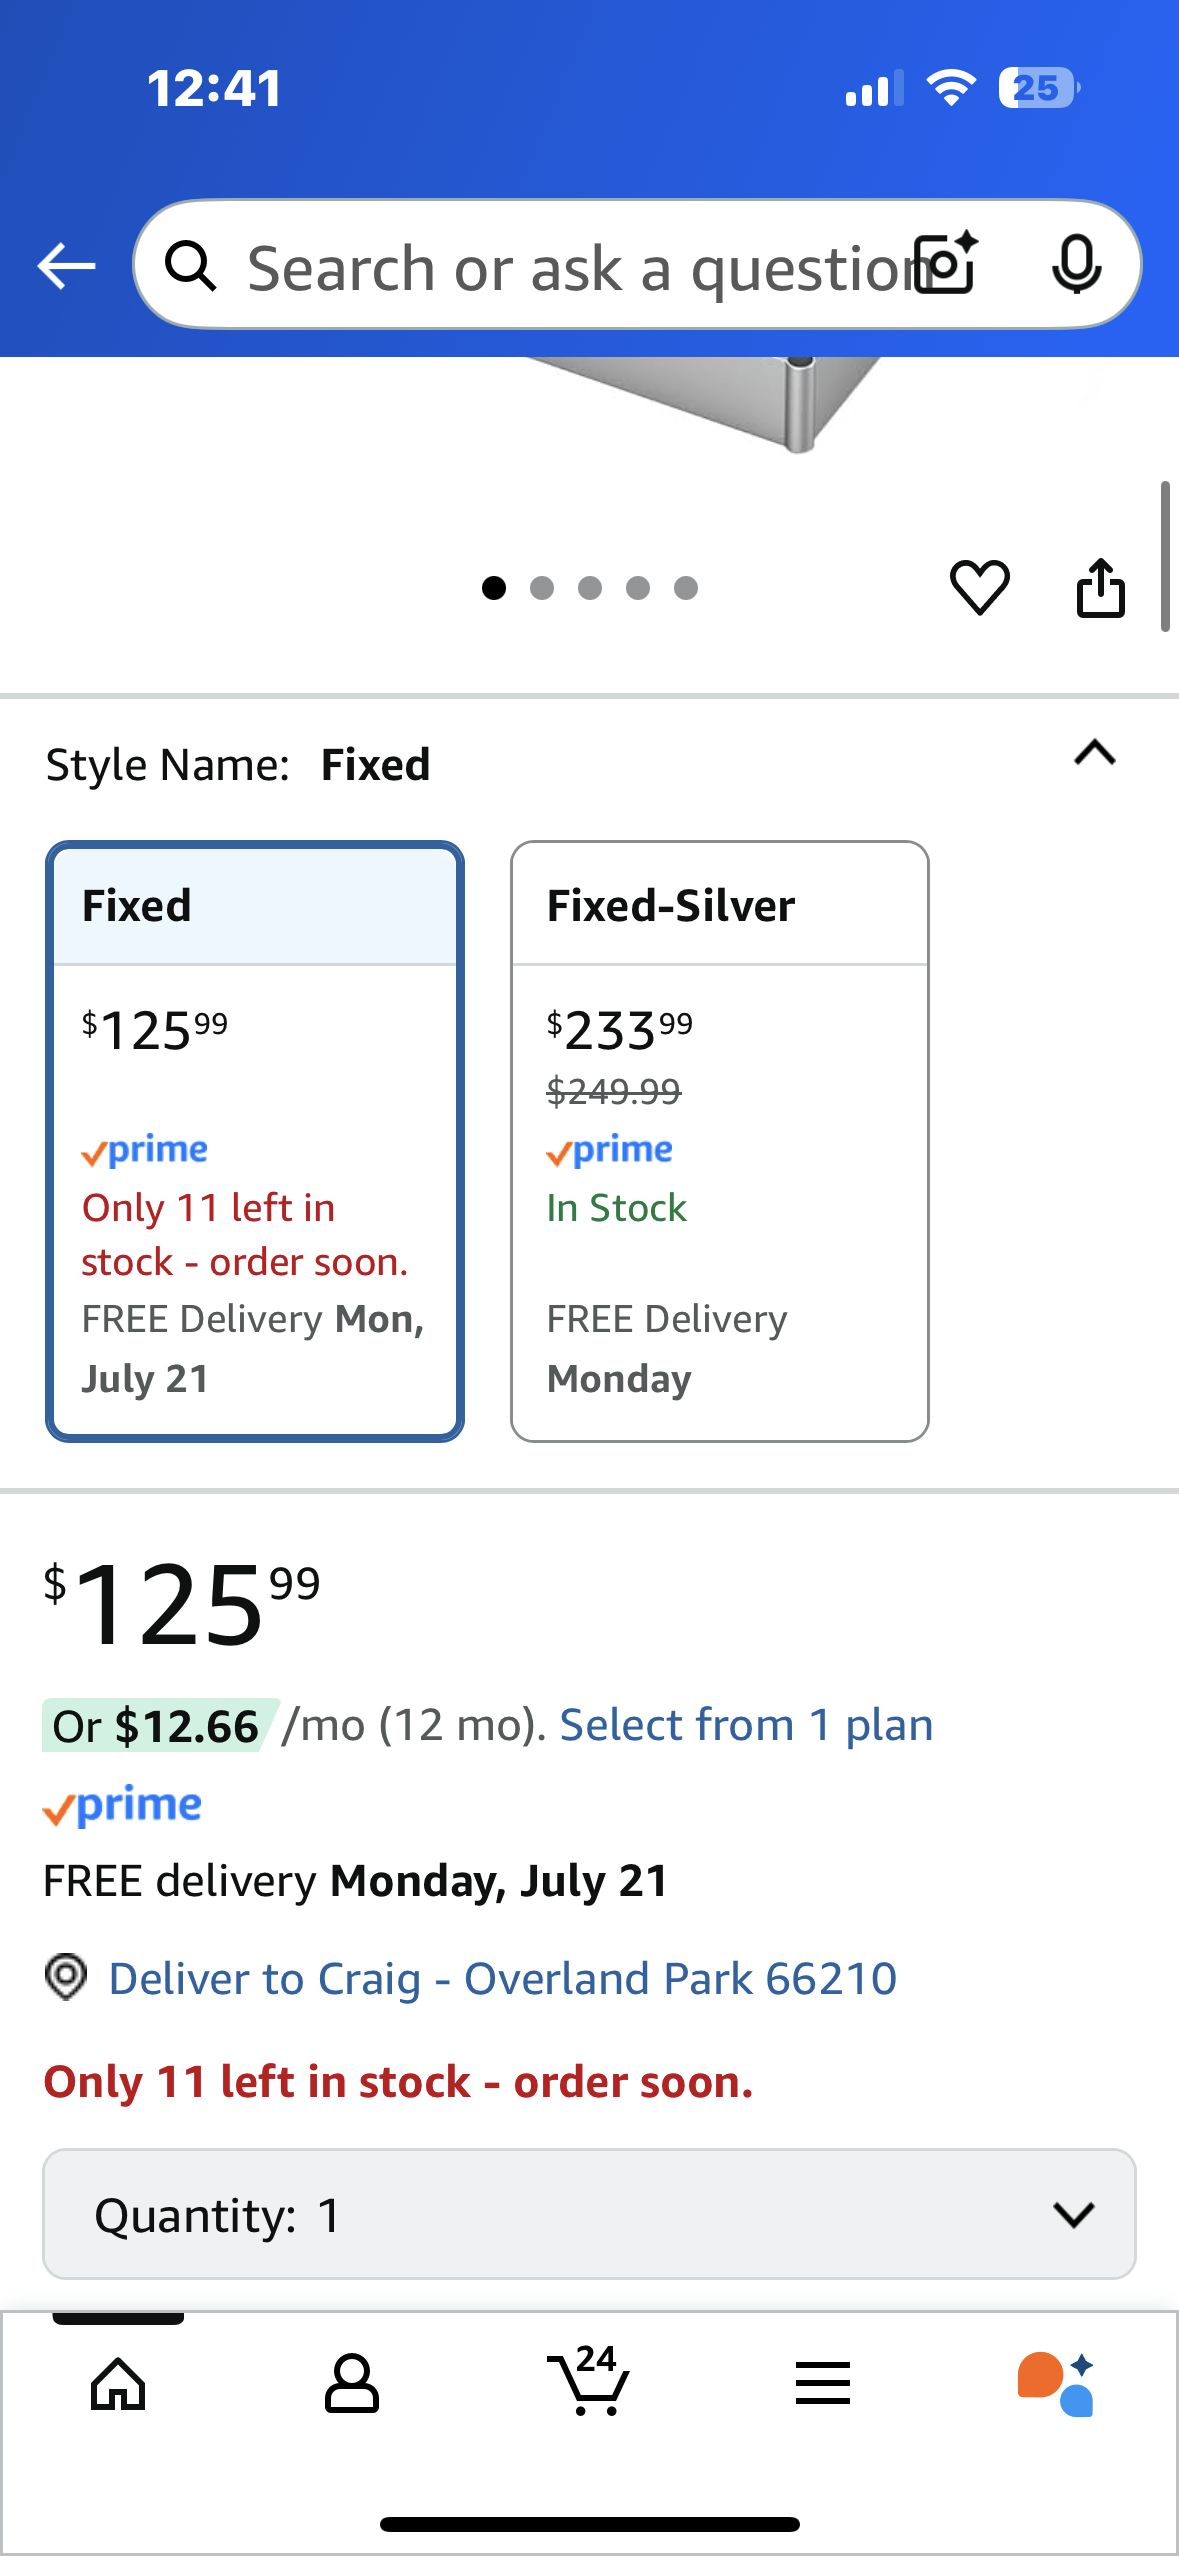
Task: Tap the search or ask a question field
Action: click(x=570, y=266)
